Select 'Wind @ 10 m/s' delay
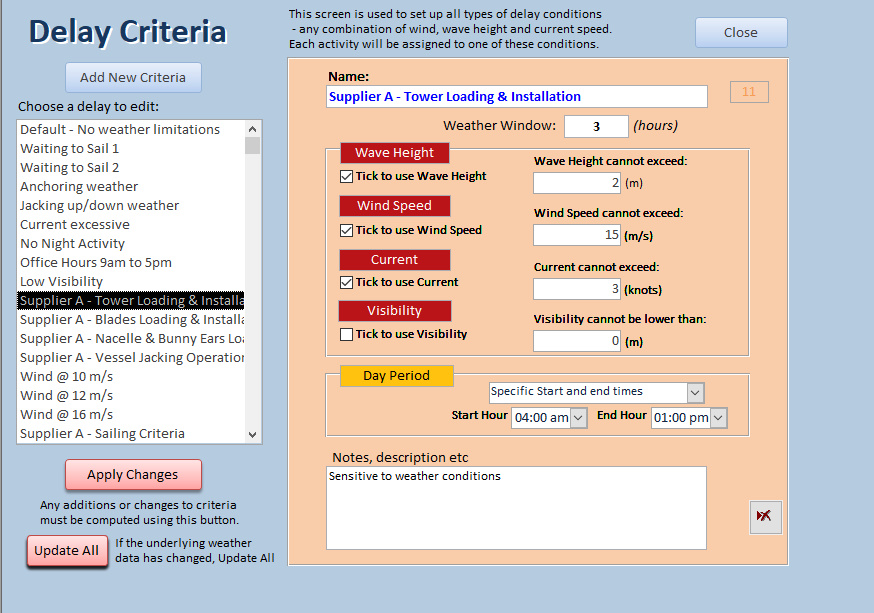 tap(131, 376)
